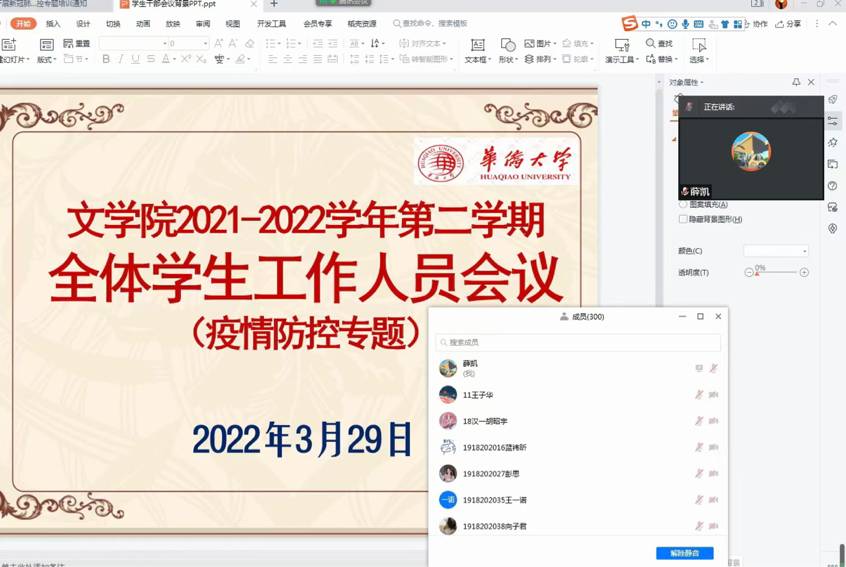Open the 形状 shapes tool
Image resolution: width=846 pixels, height=567 pixels.
(x=508, y=50)
